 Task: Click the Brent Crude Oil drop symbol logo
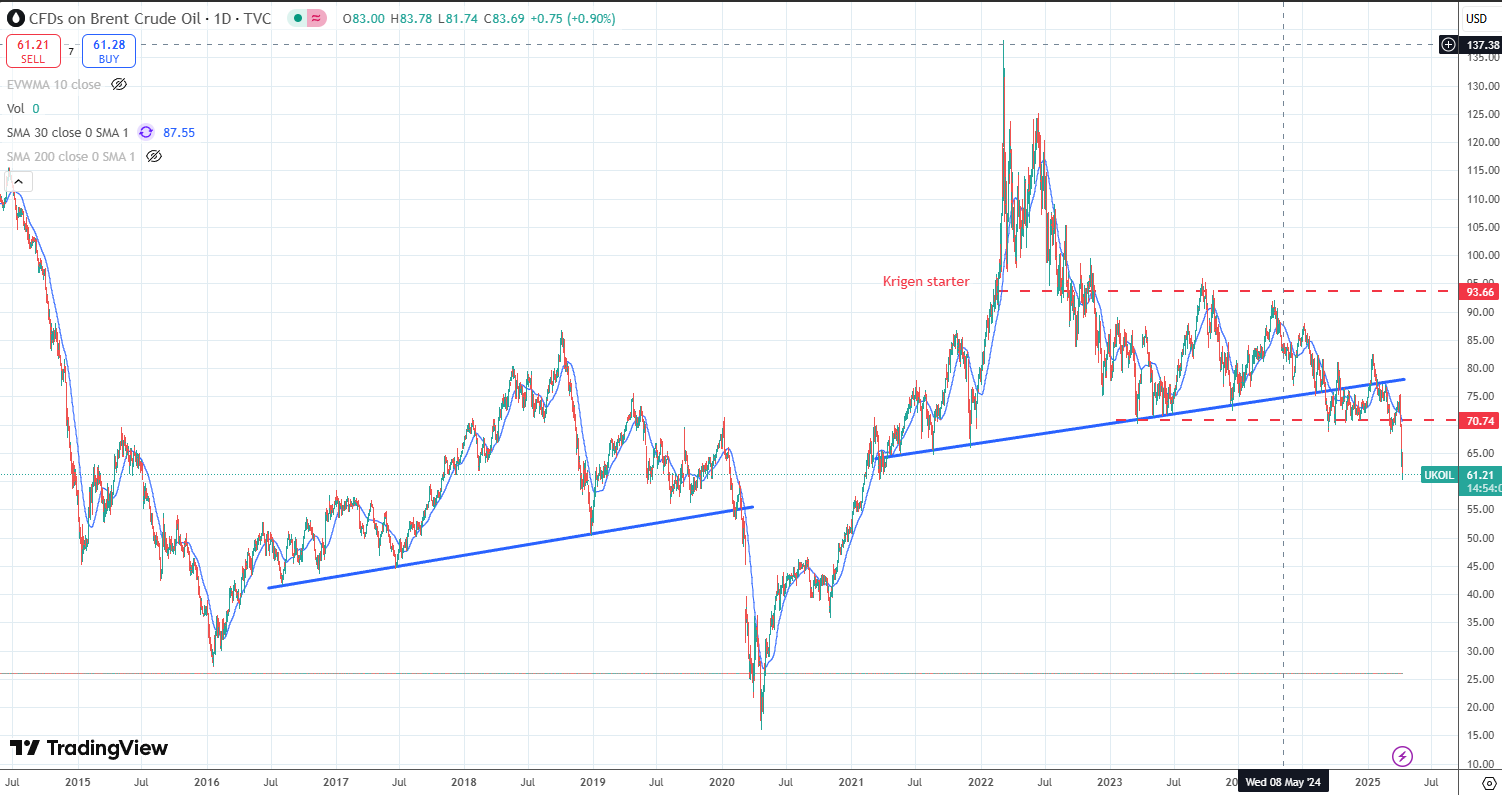(15, 18)
